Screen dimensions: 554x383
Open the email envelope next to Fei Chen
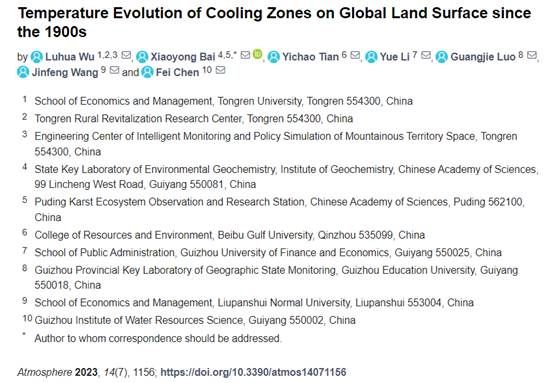click(x=220, y=70)
